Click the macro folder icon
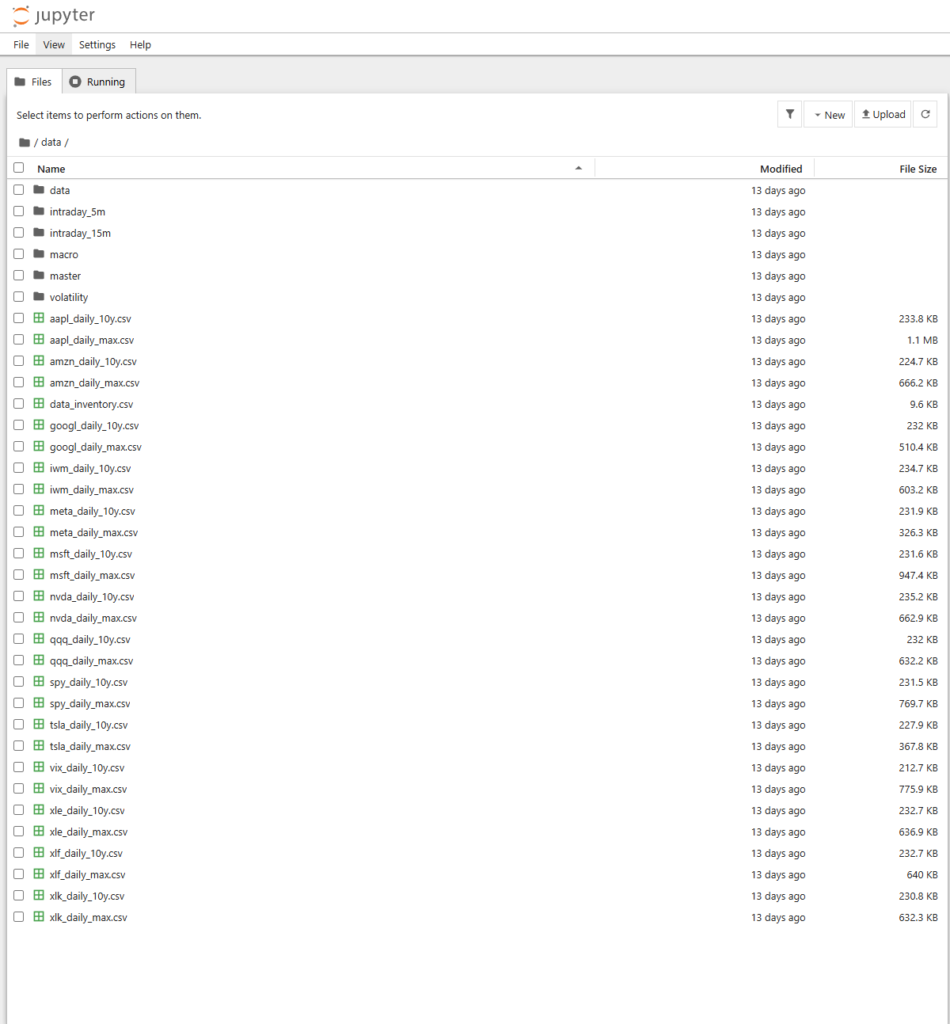This screenshot has width=950, height=1024. pyautogui.click(x=39, y=253)
